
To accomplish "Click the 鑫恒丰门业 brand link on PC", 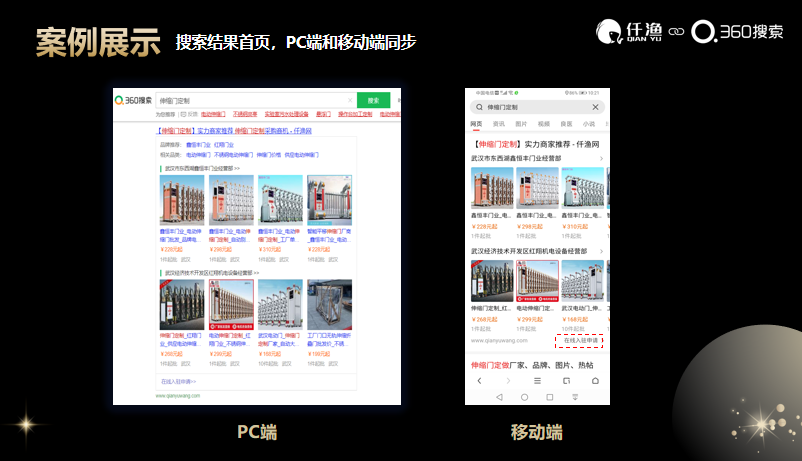I will click(x=198, y=145).
